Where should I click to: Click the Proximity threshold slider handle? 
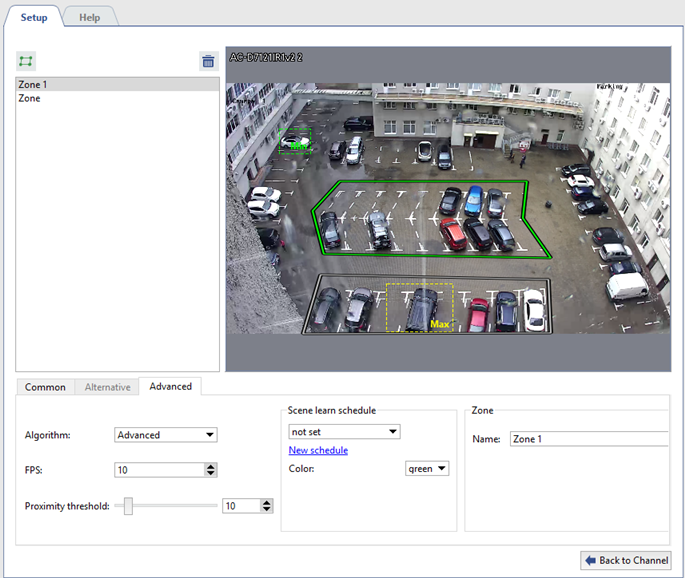click(x=127, y=506)
